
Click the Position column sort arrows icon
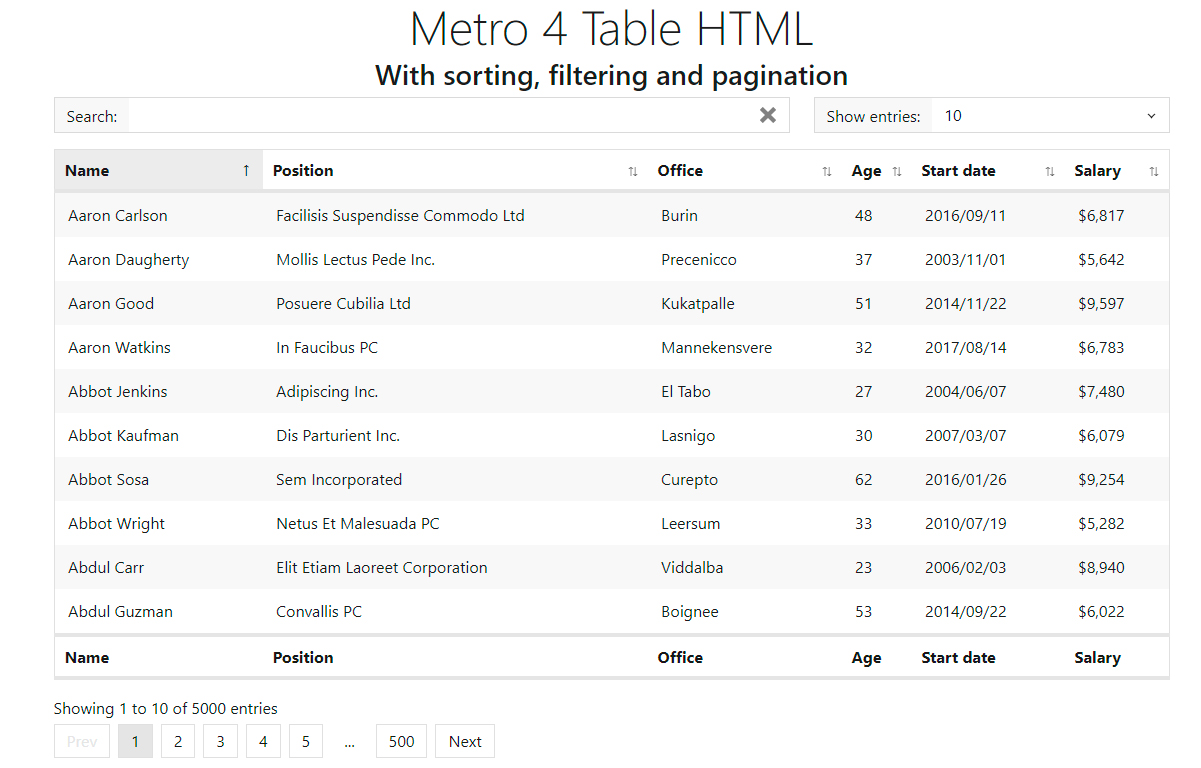(x=632, y=172)
